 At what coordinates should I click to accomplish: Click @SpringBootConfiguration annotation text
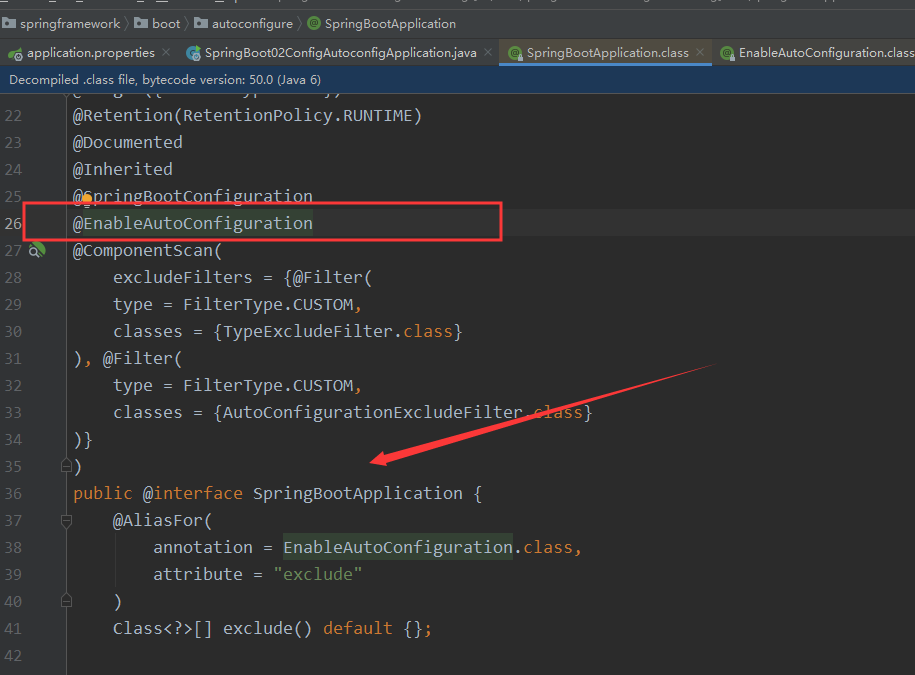tap(193, 196)
